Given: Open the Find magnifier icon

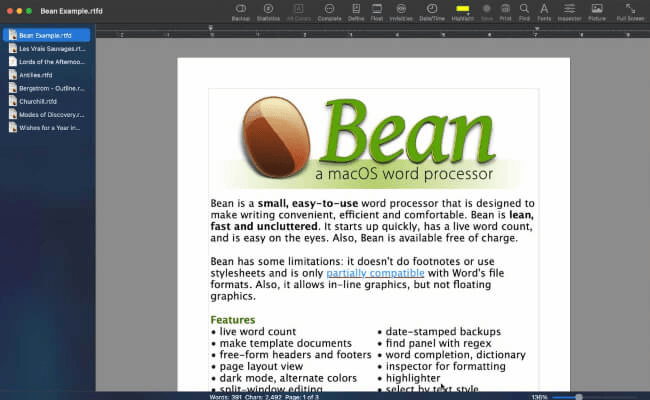Looking at the screenshot, I should click(x=524, y=9).
